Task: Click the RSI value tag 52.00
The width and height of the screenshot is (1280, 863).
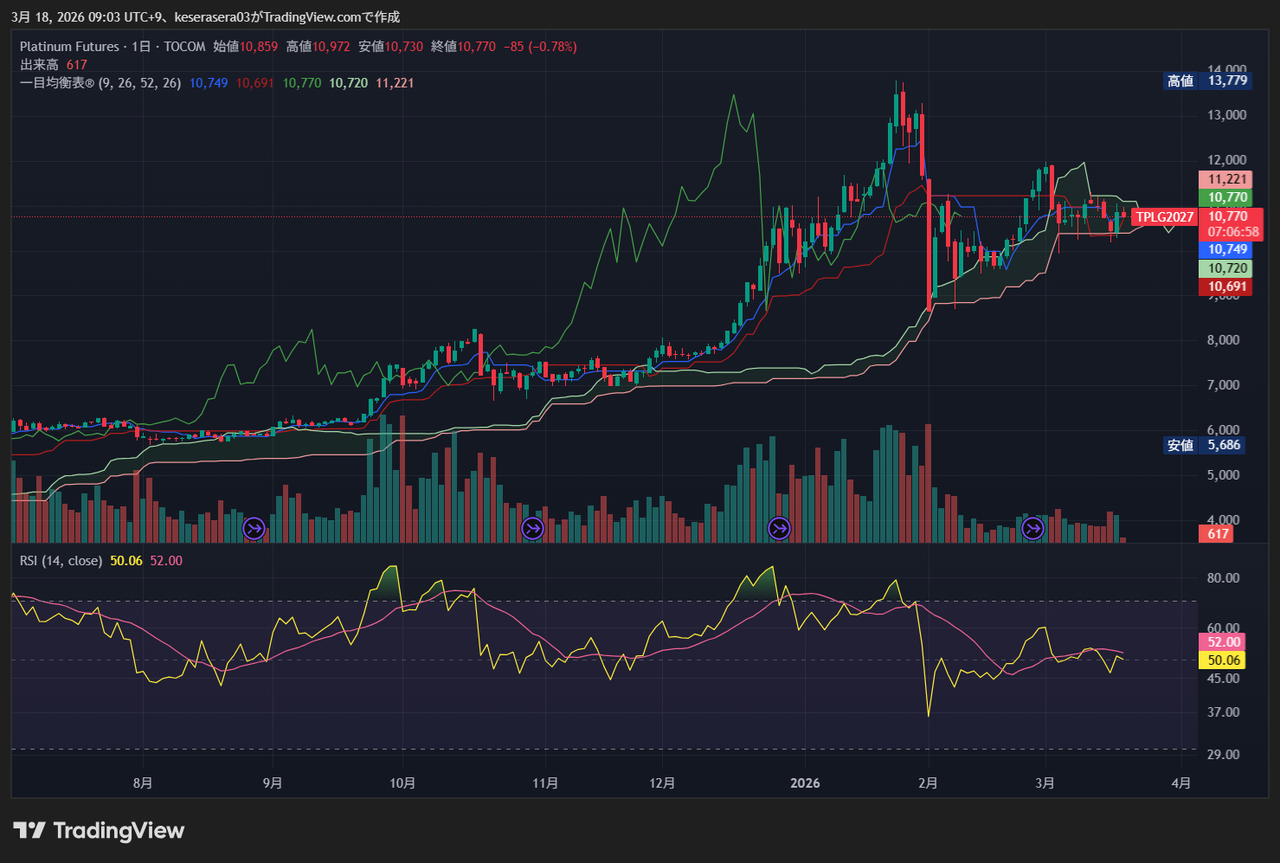Action: (x=1224, y=642)
